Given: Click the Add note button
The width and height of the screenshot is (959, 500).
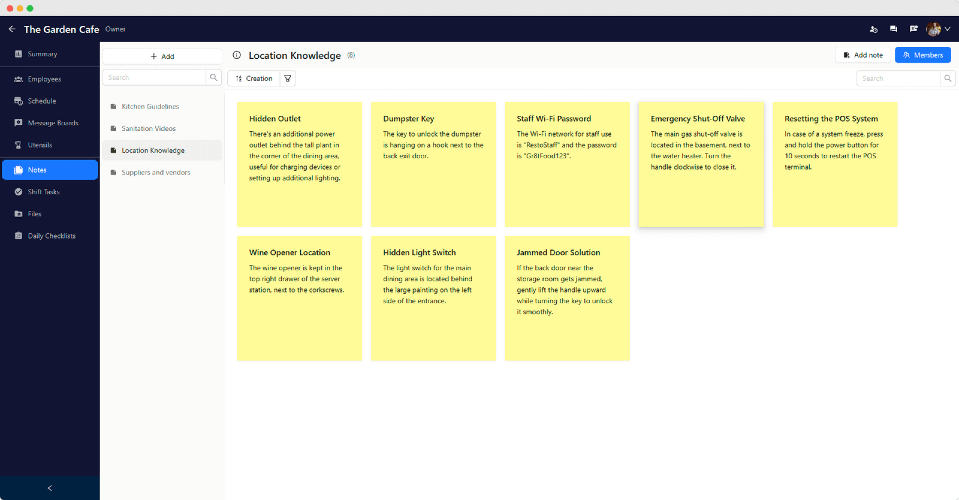Looking at the screenshot, I should click(x=863, y=55).
